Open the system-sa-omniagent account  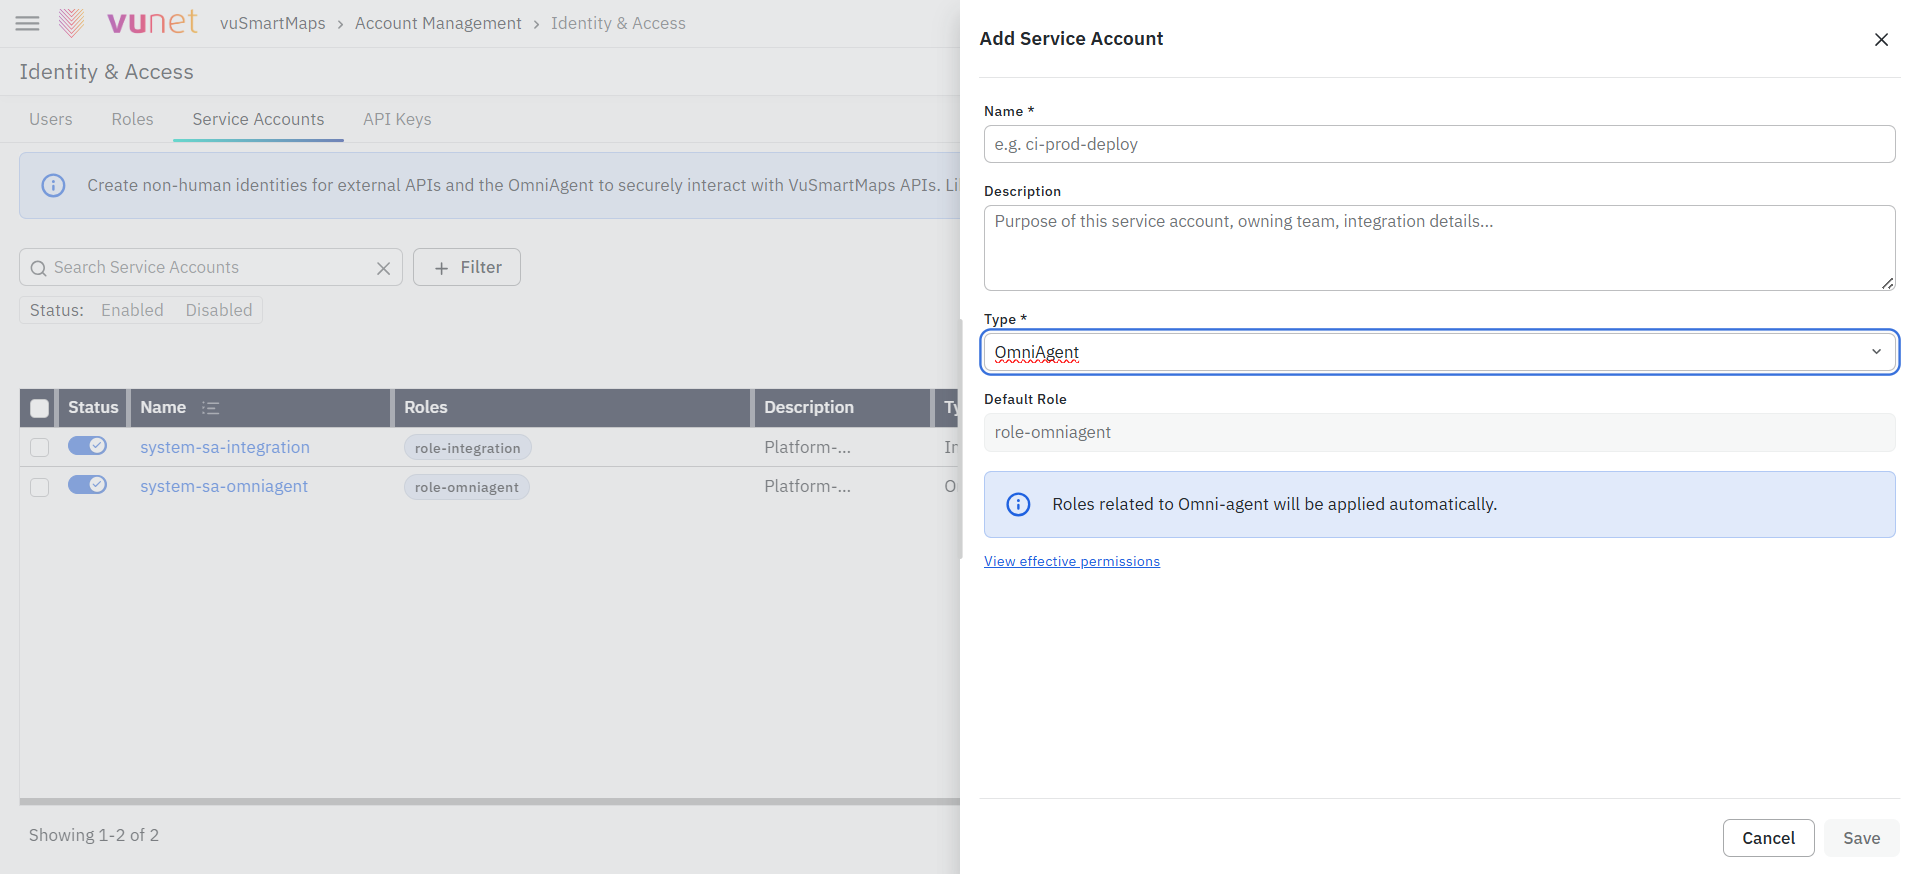[224, 486]
